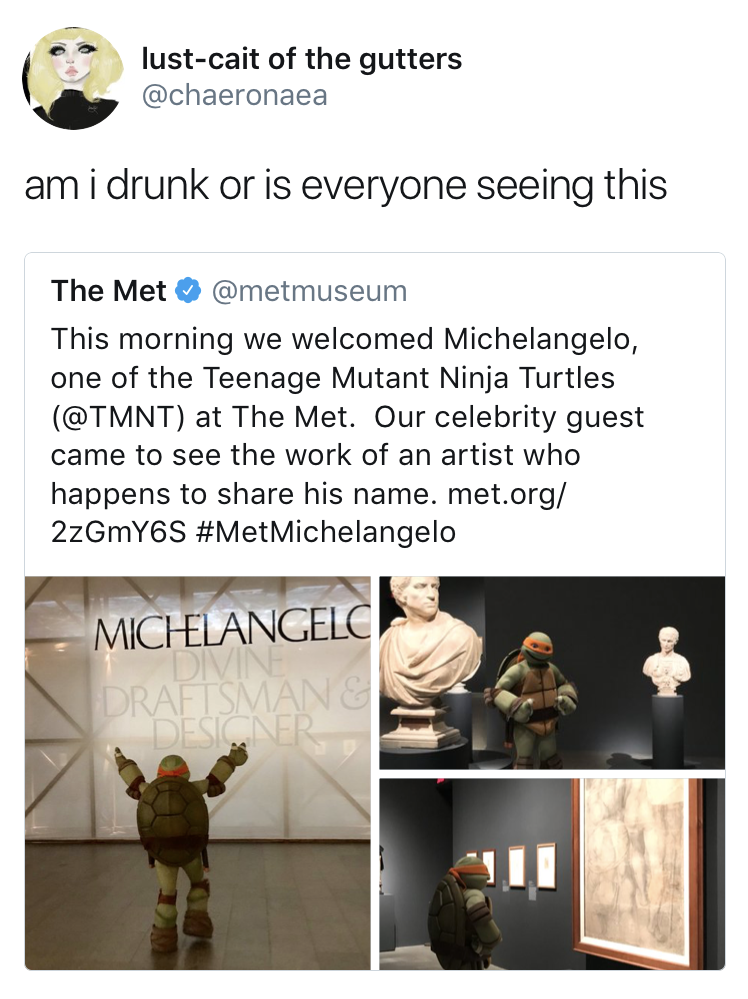The height and width of the screenshot is (999, 748).
Task: Open the photo of the turtle beside marble busts
Action: point(552,672)
